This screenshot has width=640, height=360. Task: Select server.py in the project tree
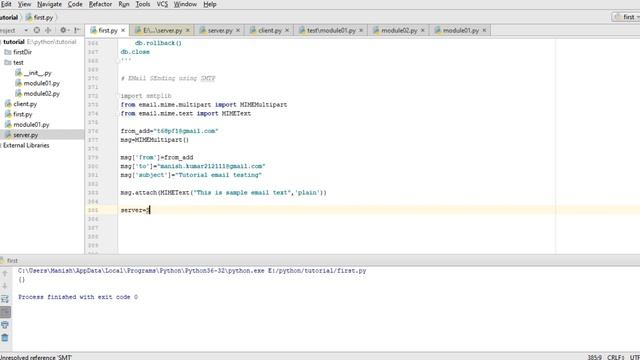pos(25,135)
